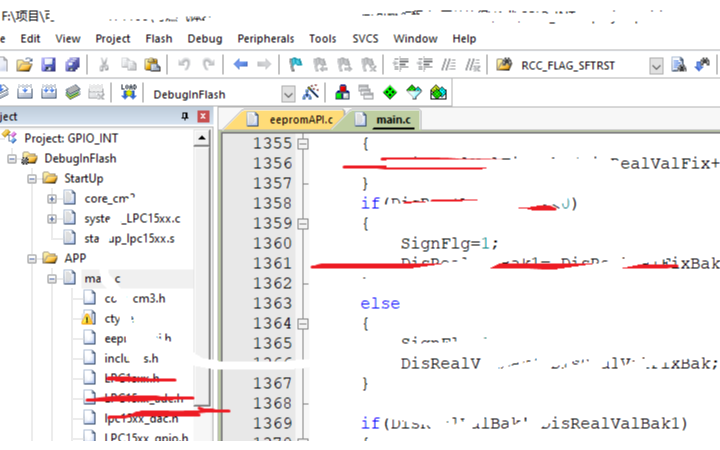Click the greyed Stop build icon
Screen dimensions: 720x450
point(96,93)
